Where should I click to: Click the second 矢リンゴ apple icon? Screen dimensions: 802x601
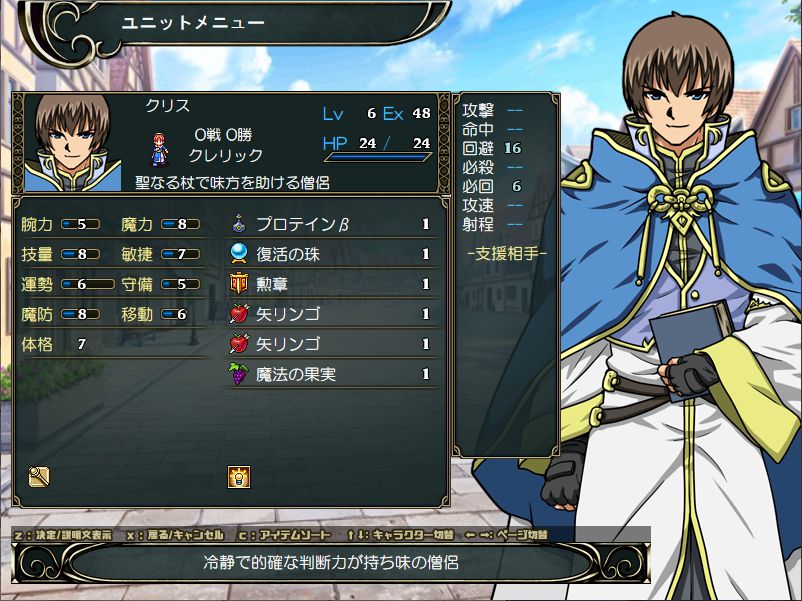point(239,344)
